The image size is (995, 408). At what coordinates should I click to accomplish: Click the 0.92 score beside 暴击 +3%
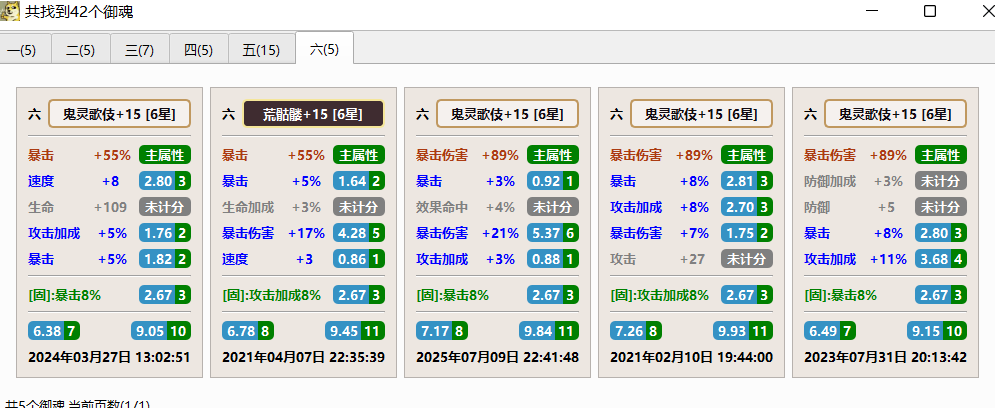click(553, 181)
